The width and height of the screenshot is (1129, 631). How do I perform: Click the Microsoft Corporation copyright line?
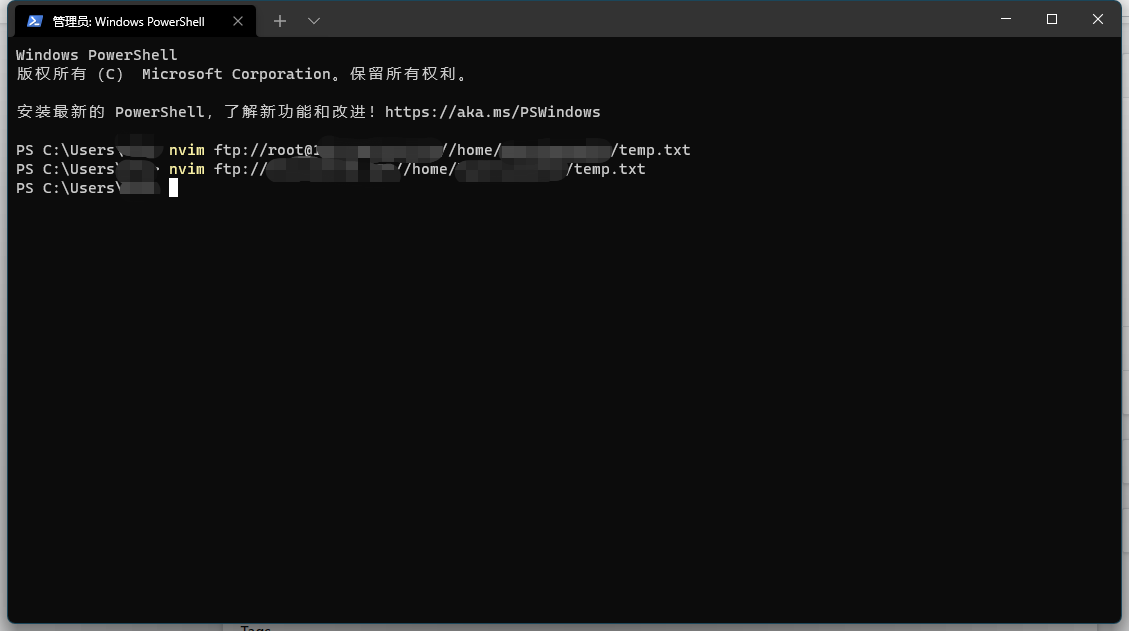click(x=243, y=73)
